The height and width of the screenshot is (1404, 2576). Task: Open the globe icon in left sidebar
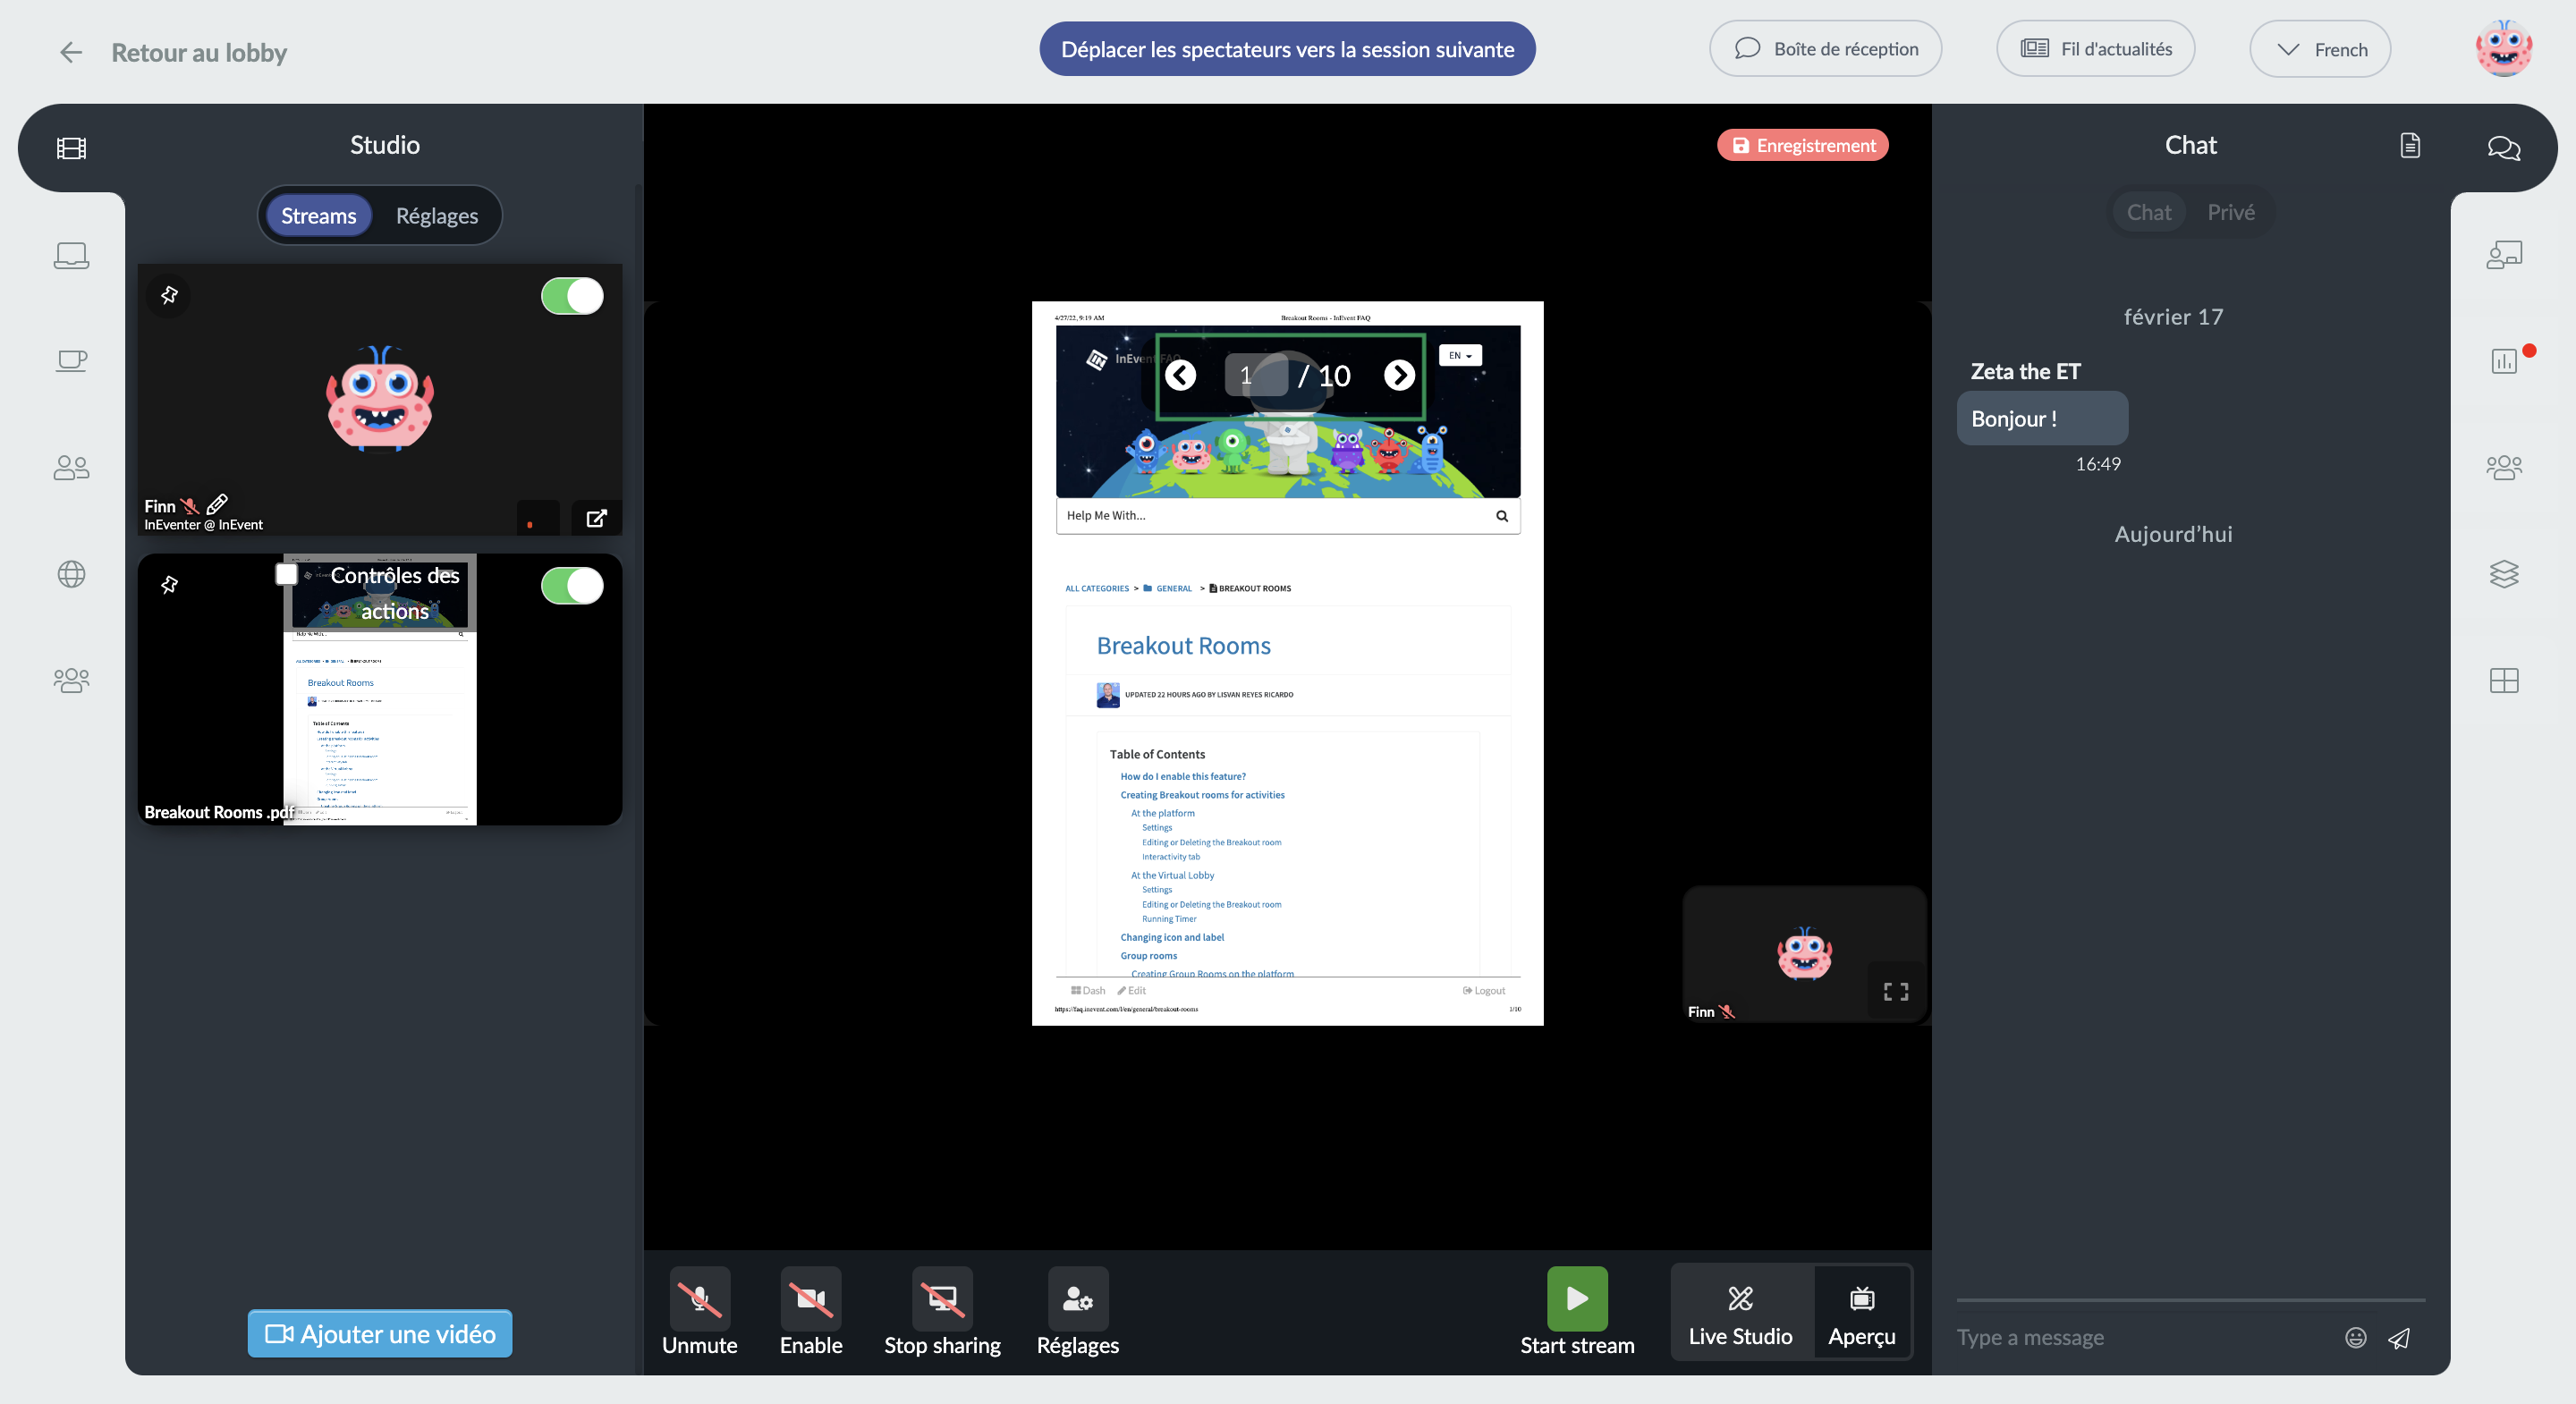point(71,574)
